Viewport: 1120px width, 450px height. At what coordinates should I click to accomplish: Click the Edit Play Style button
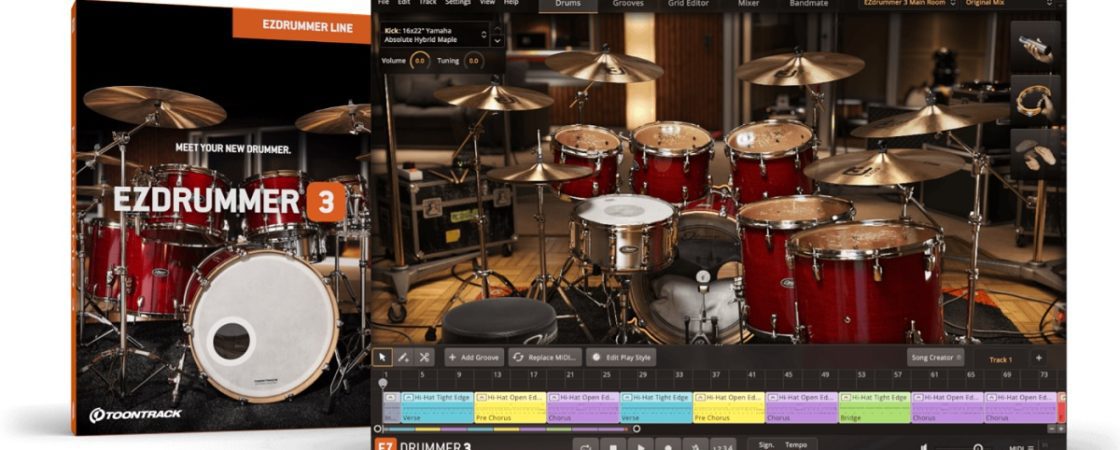[x=621, y=357]
